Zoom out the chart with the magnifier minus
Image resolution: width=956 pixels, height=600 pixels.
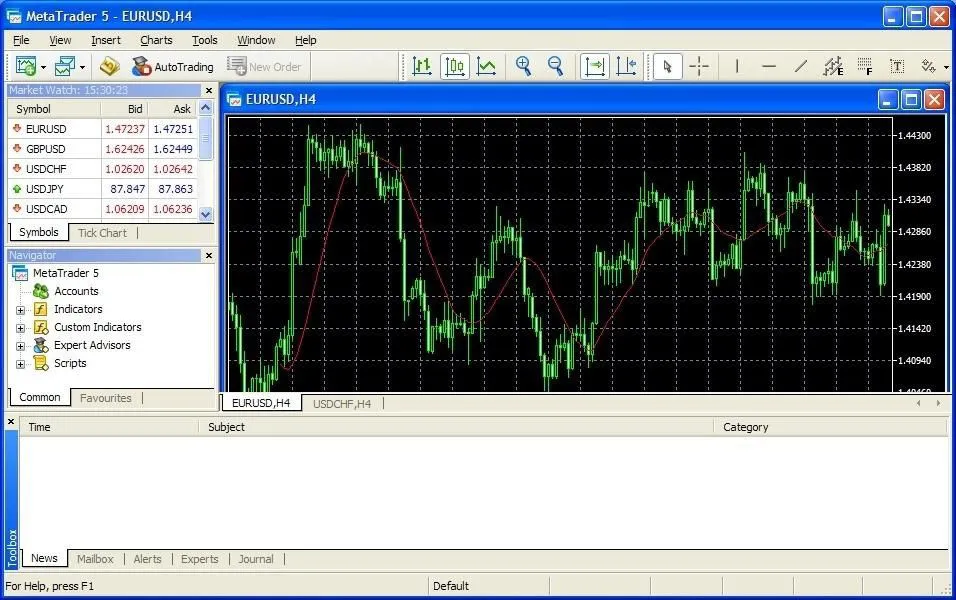(x=555, y=66)
